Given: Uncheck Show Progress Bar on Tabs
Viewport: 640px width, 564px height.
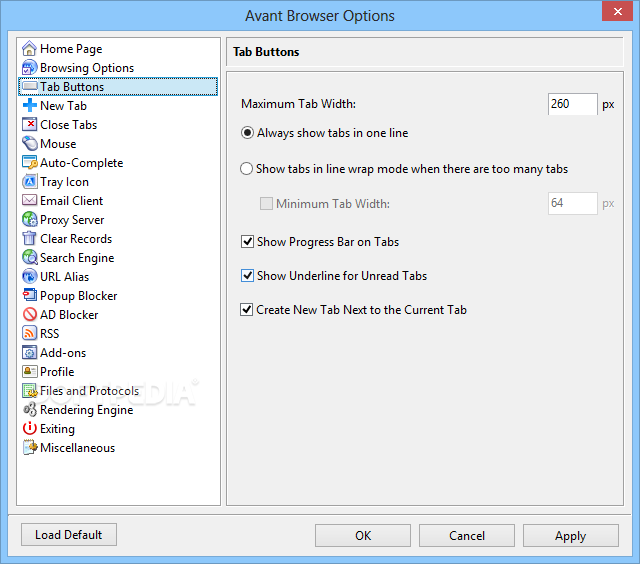Looking at the screenshot, I should coord(247,242).
